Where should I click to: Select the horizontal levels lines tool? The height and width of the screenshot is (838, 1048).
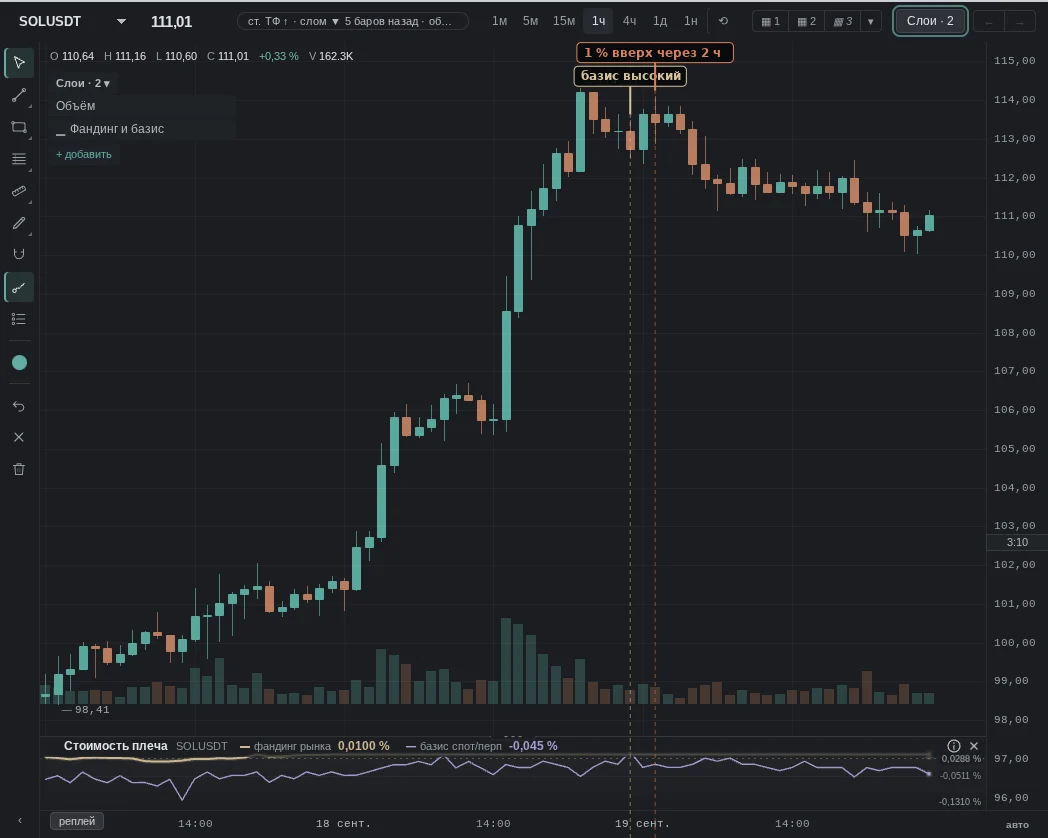[19, 159]
